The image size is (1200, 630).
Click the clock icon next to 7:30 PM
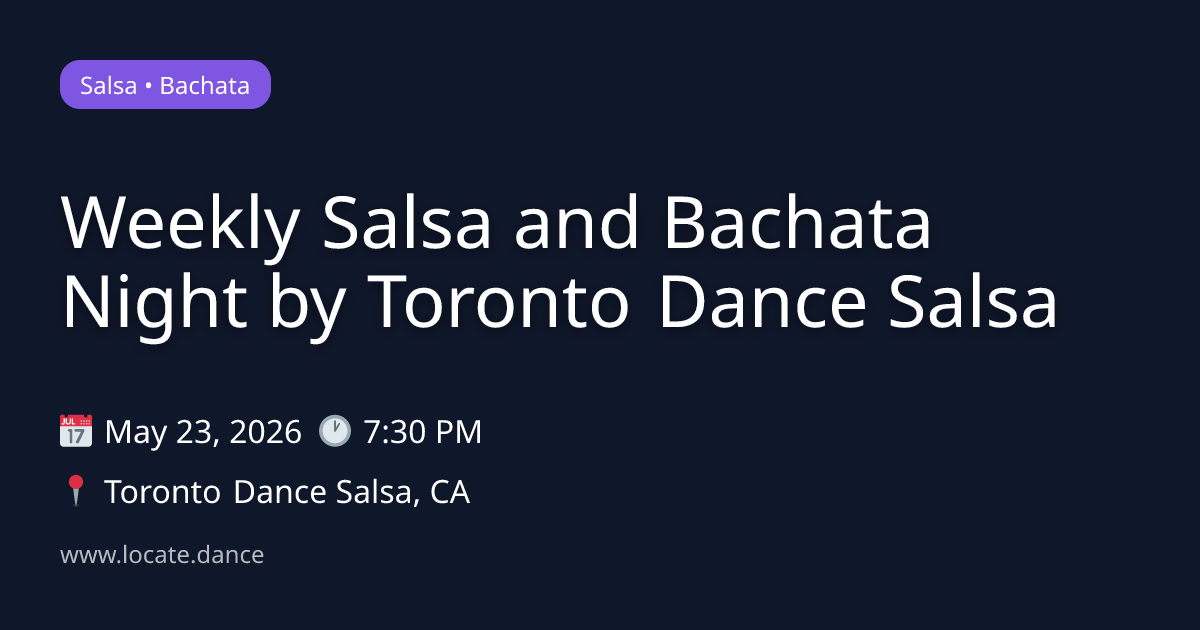(x=335, y=432)
